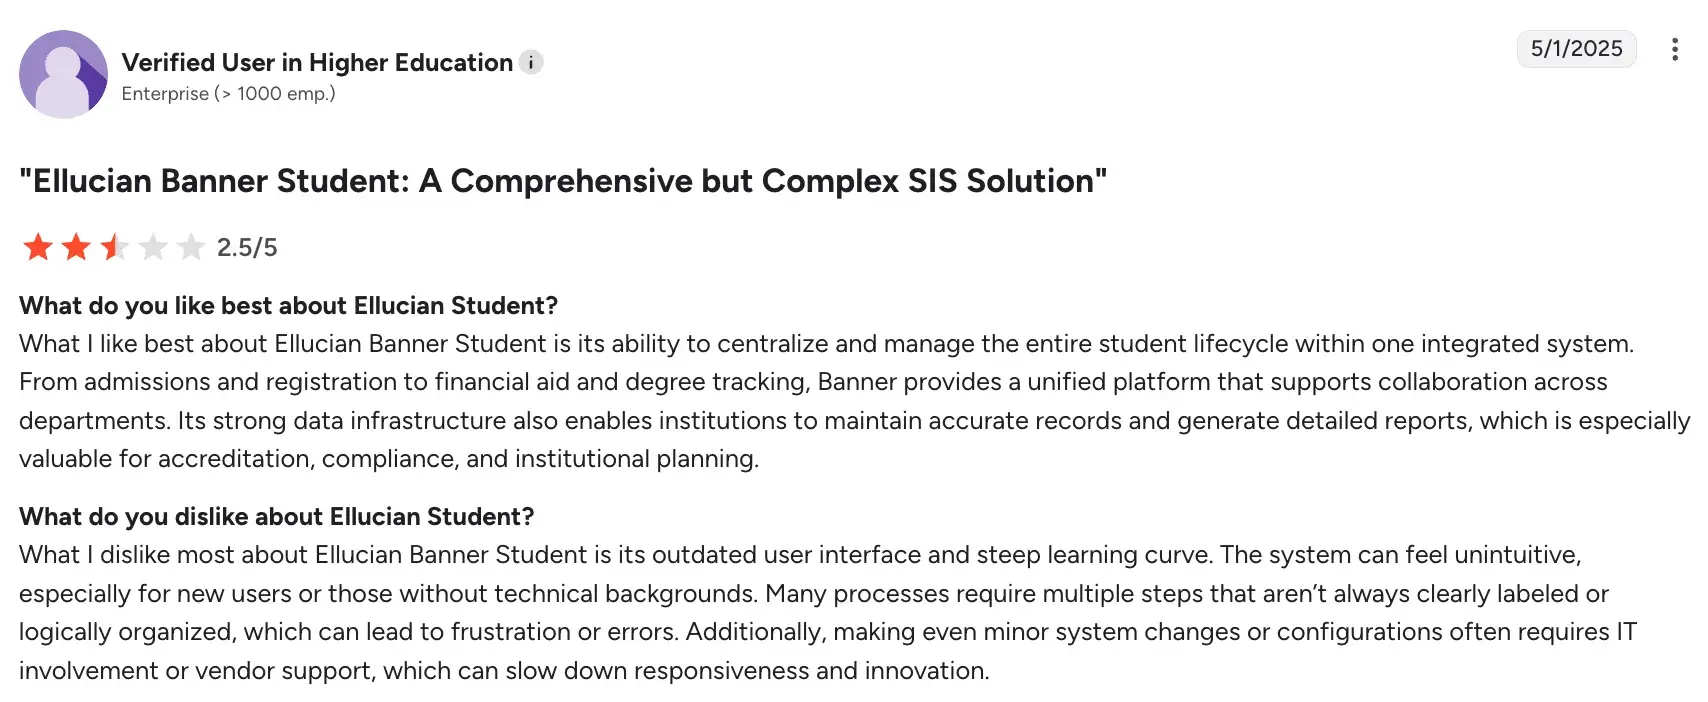Screen dimensions: 1708x702
Task: Select the review date badge 5/1/2025
Action: coord(1577,47)
